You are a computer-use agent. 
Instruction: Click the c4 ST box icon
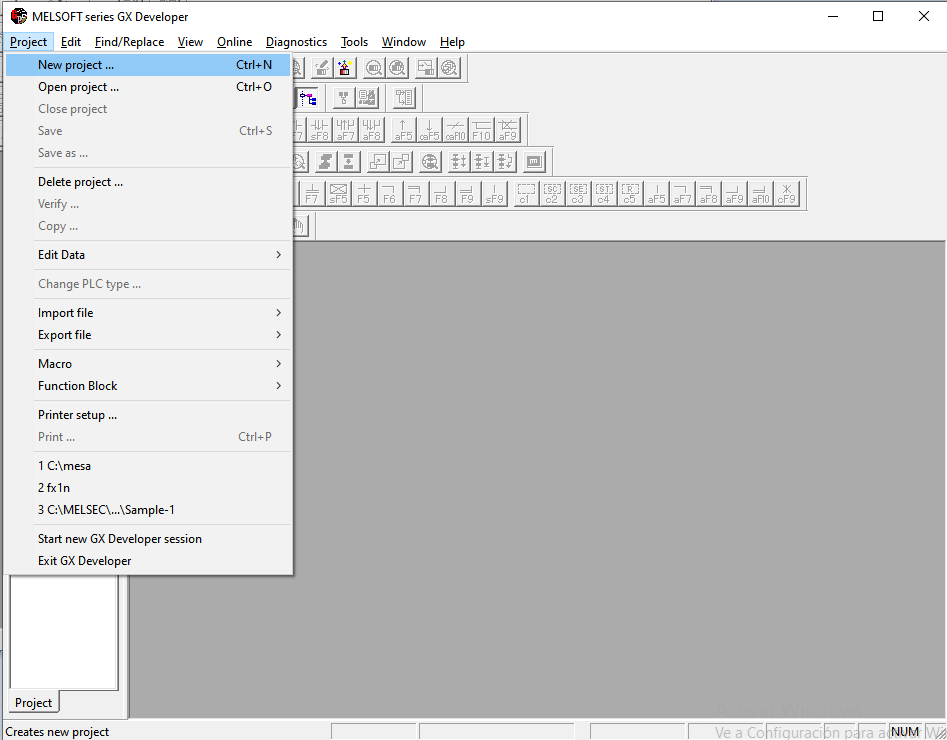pyautogui.click(x=604, y=193)
